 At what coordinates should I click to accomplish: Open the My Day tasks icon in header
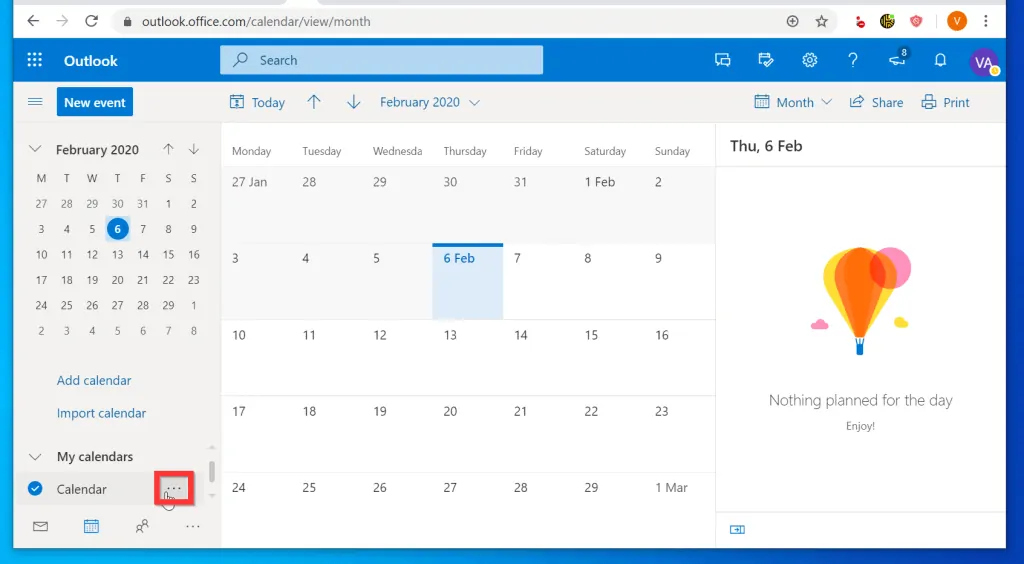pos(766,60)
